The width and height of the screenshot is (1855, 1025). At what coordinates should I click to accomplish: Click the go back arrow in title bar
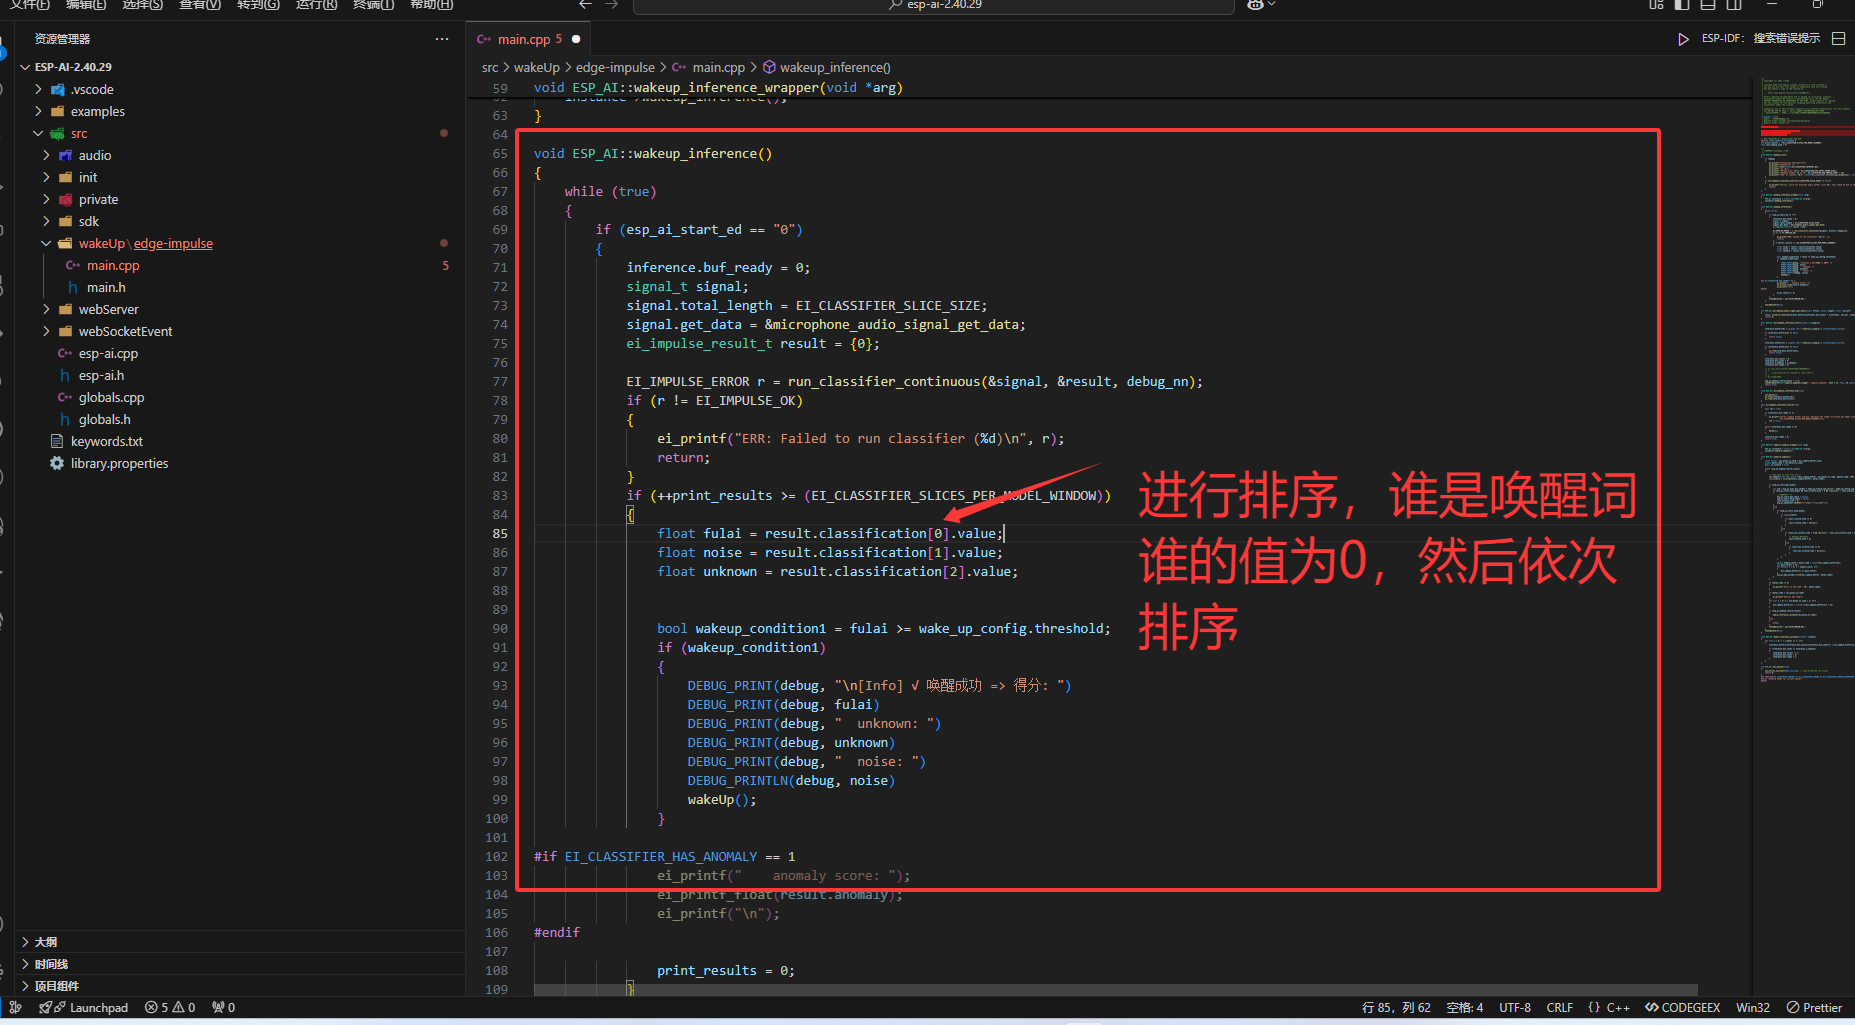coord(586,5)
